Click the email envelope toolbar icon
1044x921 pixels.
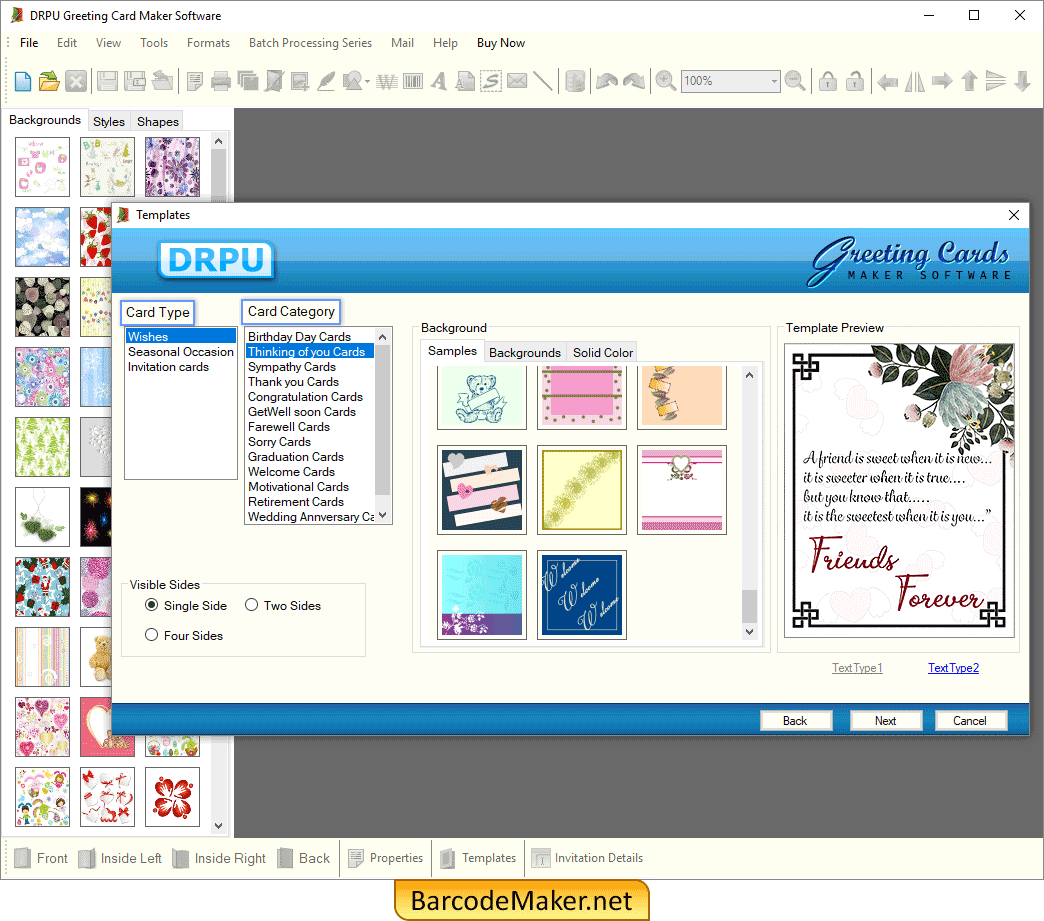tap(517, 81)
